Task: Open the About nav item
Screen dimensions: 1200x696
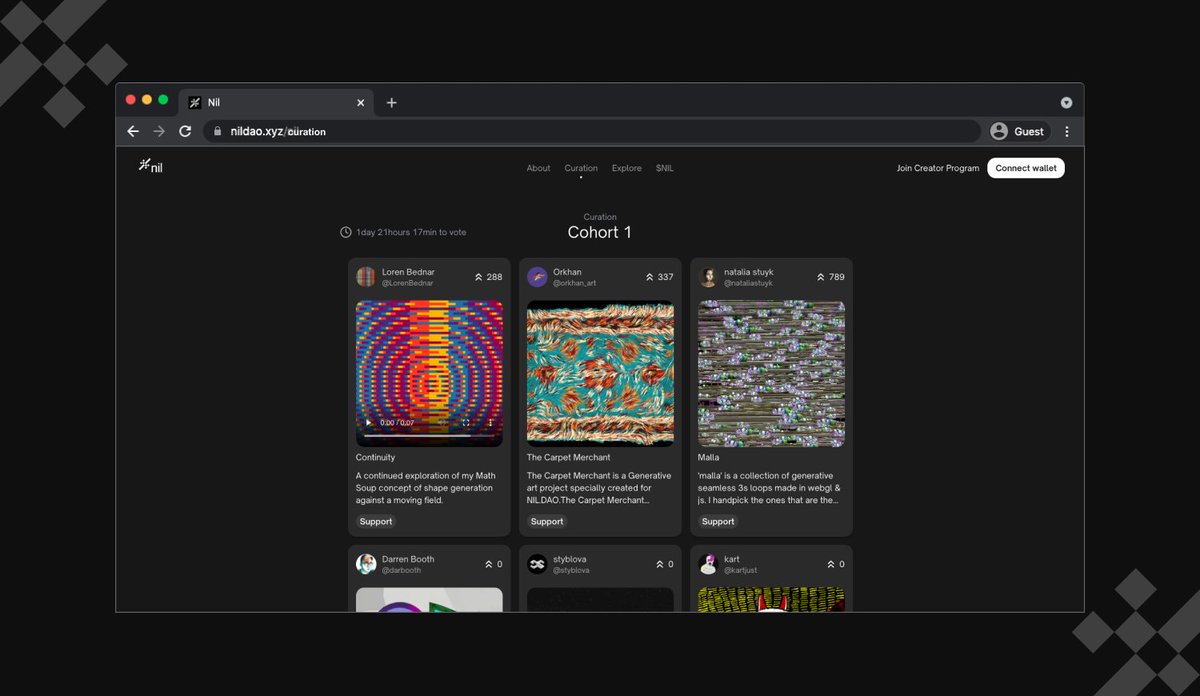Action: click(538, 168)
